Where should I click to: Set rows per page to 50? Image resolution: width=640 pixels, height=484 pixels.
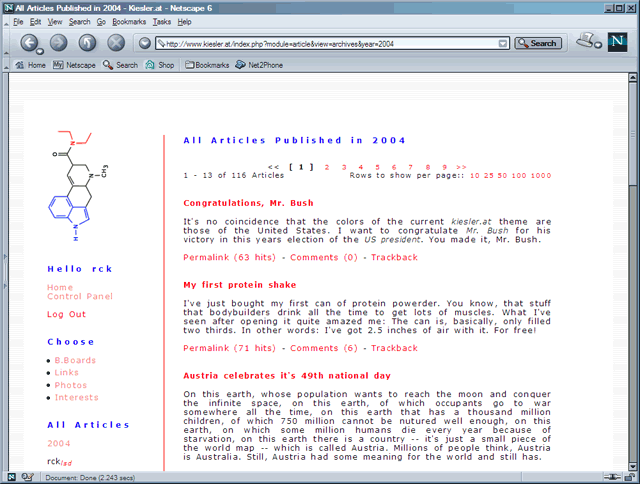(504, 175)
